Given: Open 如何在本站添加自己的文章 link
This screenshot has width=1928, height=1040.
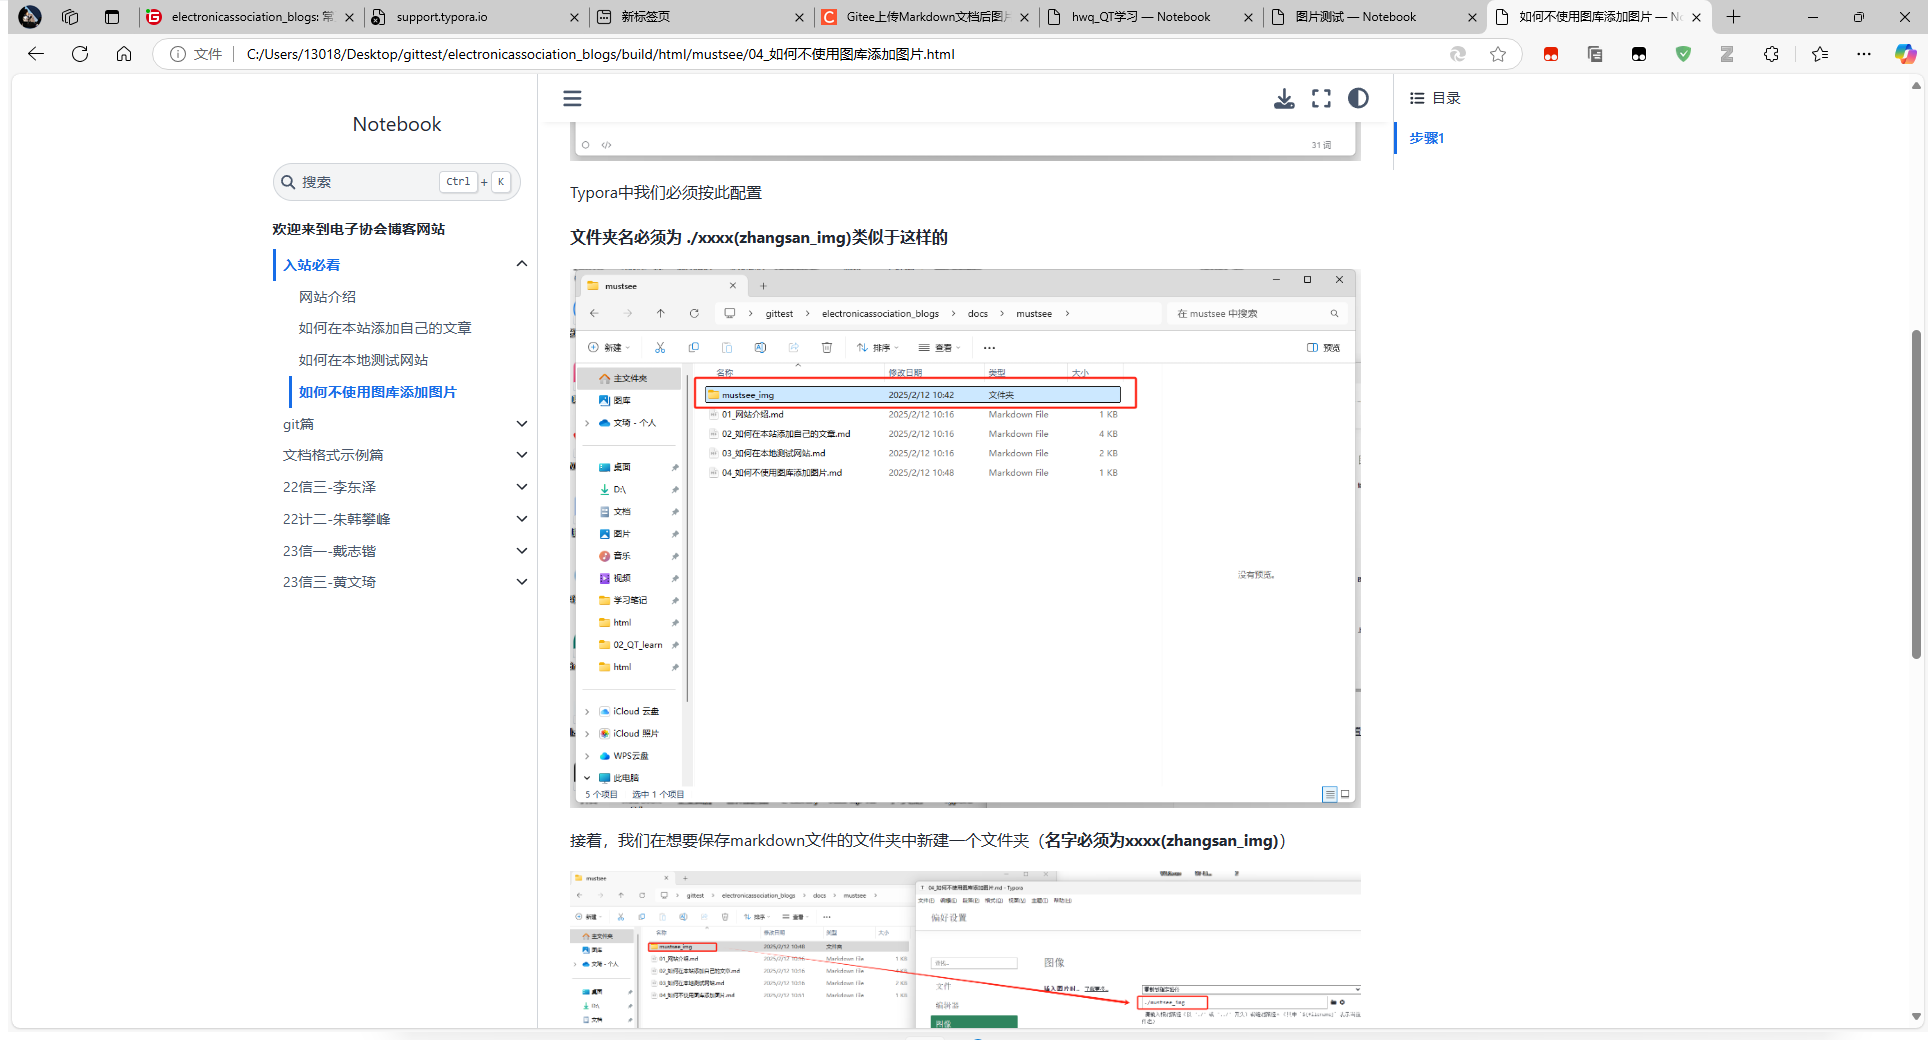Looking at the screenshot, I should (385, 328).
